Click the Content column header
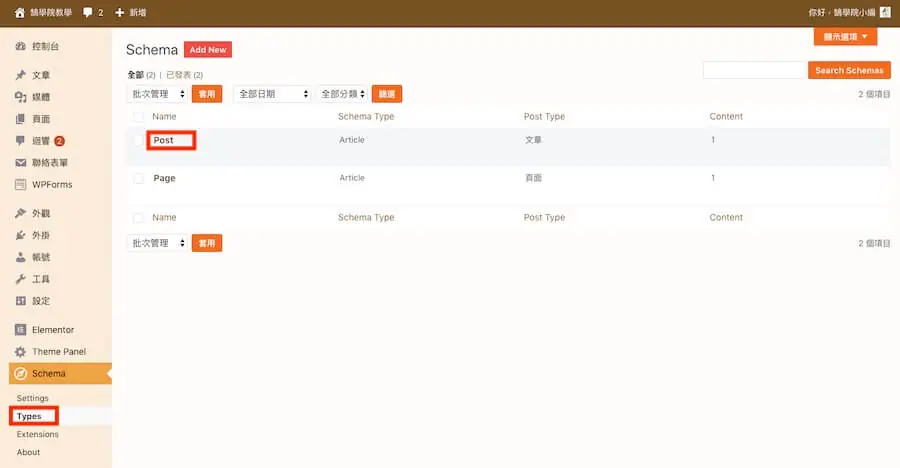900x468 pixels. pyautogui.click(x=726, y=117)
